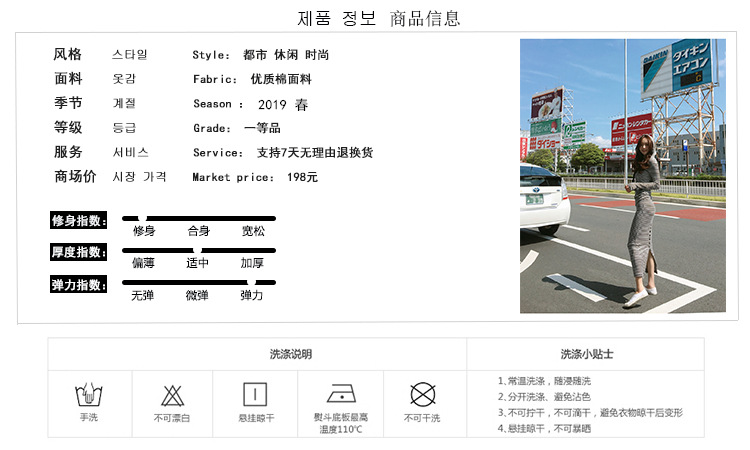Click the grade value 一等品
750x450 pixels.
point(262,128)
